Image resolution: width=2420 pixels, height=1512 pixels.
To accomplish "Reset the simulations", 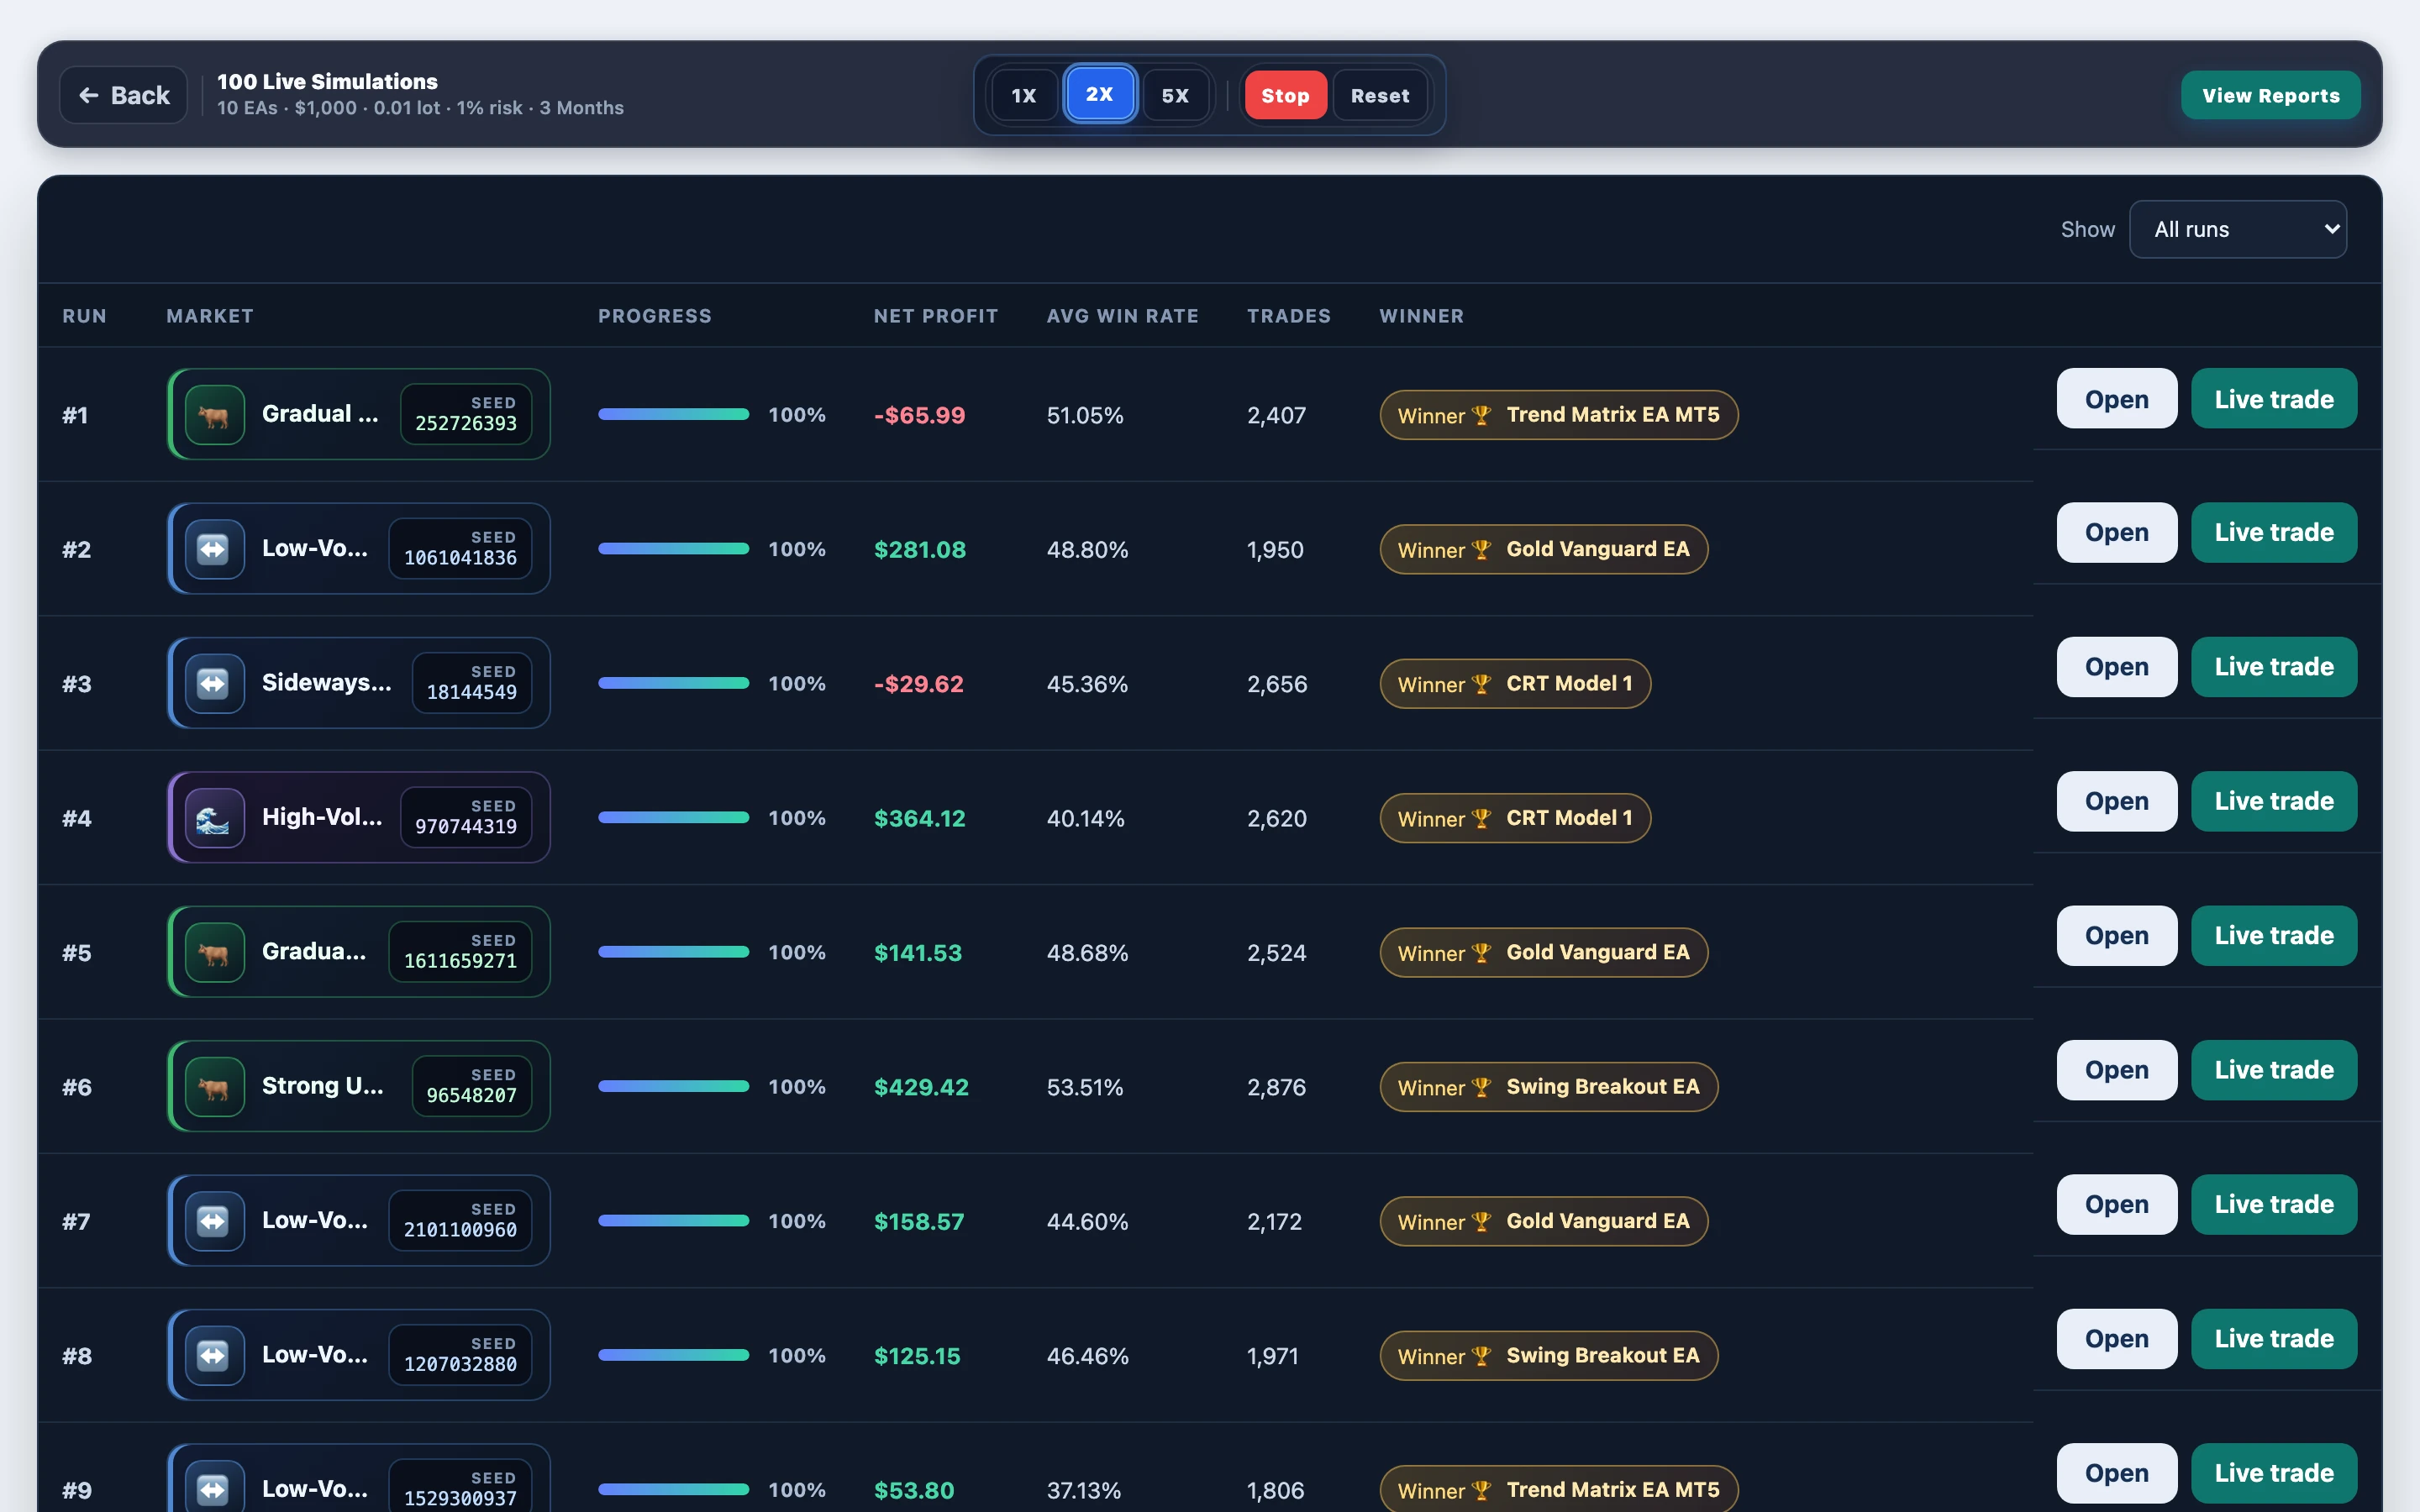I will coord(1380,95).
